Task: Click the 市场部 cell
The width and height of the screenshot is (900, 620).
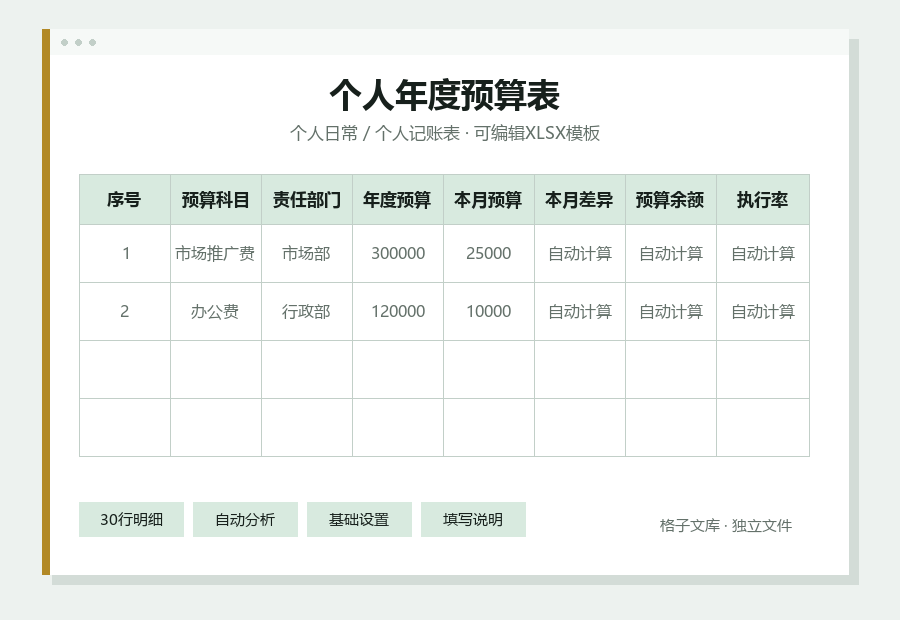Action: (307, 253)
